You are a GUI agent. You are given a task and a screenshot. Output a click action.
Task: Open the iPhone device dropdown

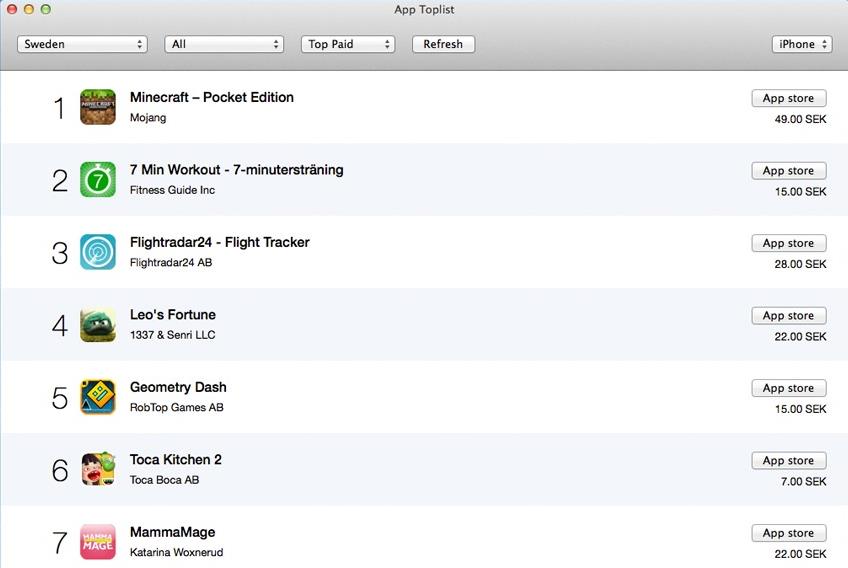click(x=802, y=44)
